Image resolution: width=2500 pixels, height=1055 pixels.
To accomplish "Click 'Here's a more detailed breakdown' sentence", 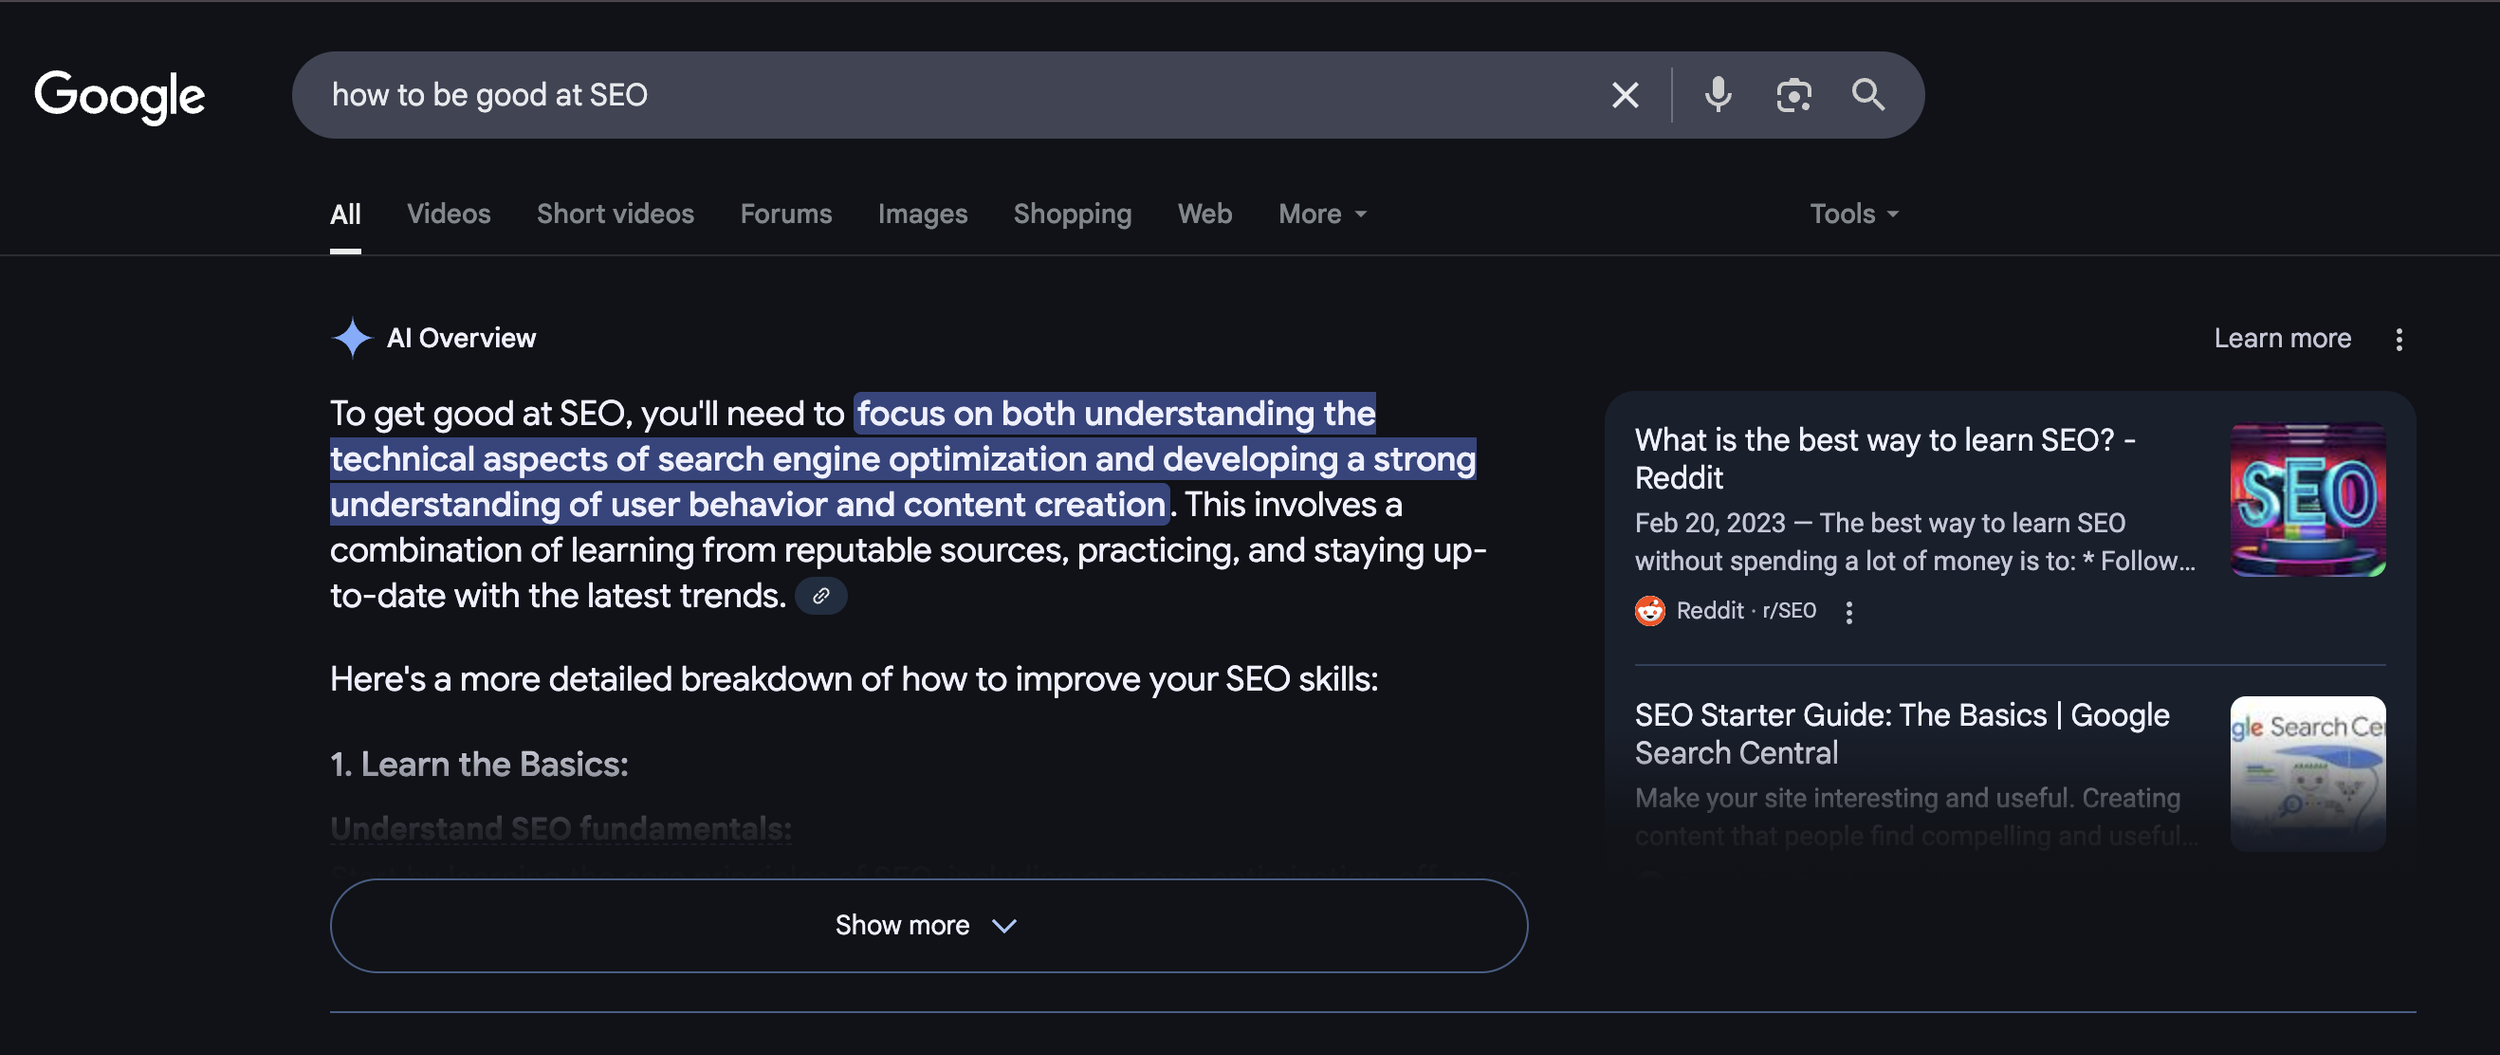I will [854, 680].
